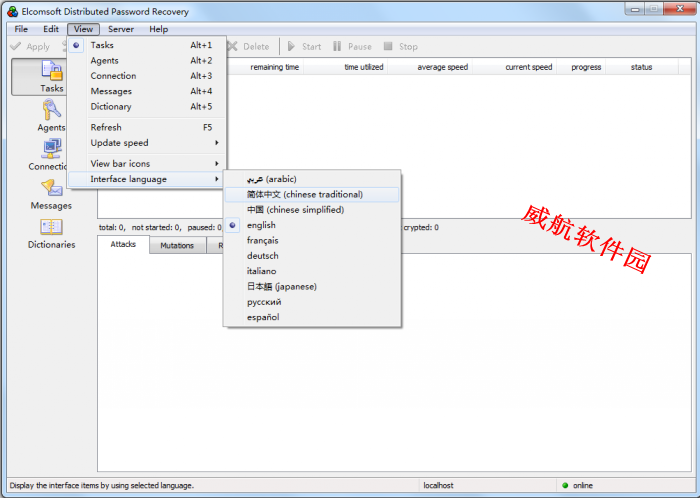Select arabic interface language

312,179
